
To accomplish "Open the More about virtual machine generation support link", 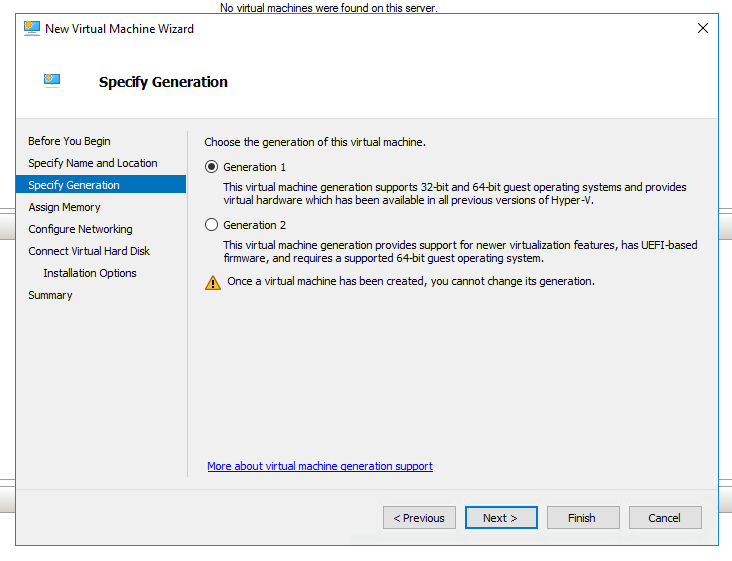I will [320, 466].
